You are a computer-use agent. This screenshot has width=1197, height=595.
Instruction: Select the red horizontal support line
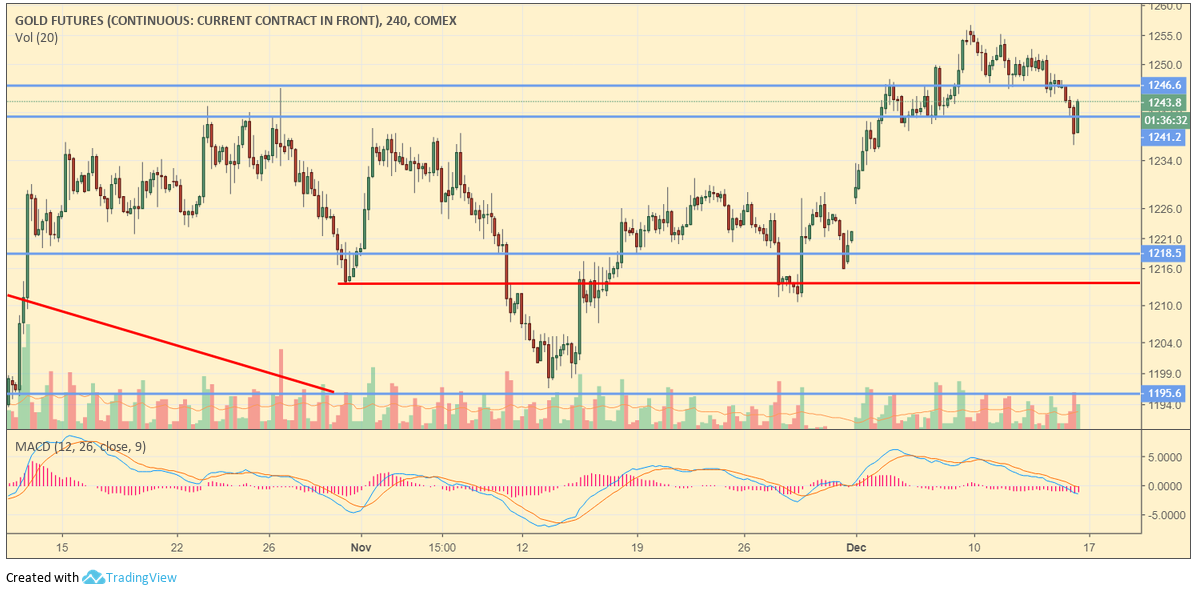[740, 283]
